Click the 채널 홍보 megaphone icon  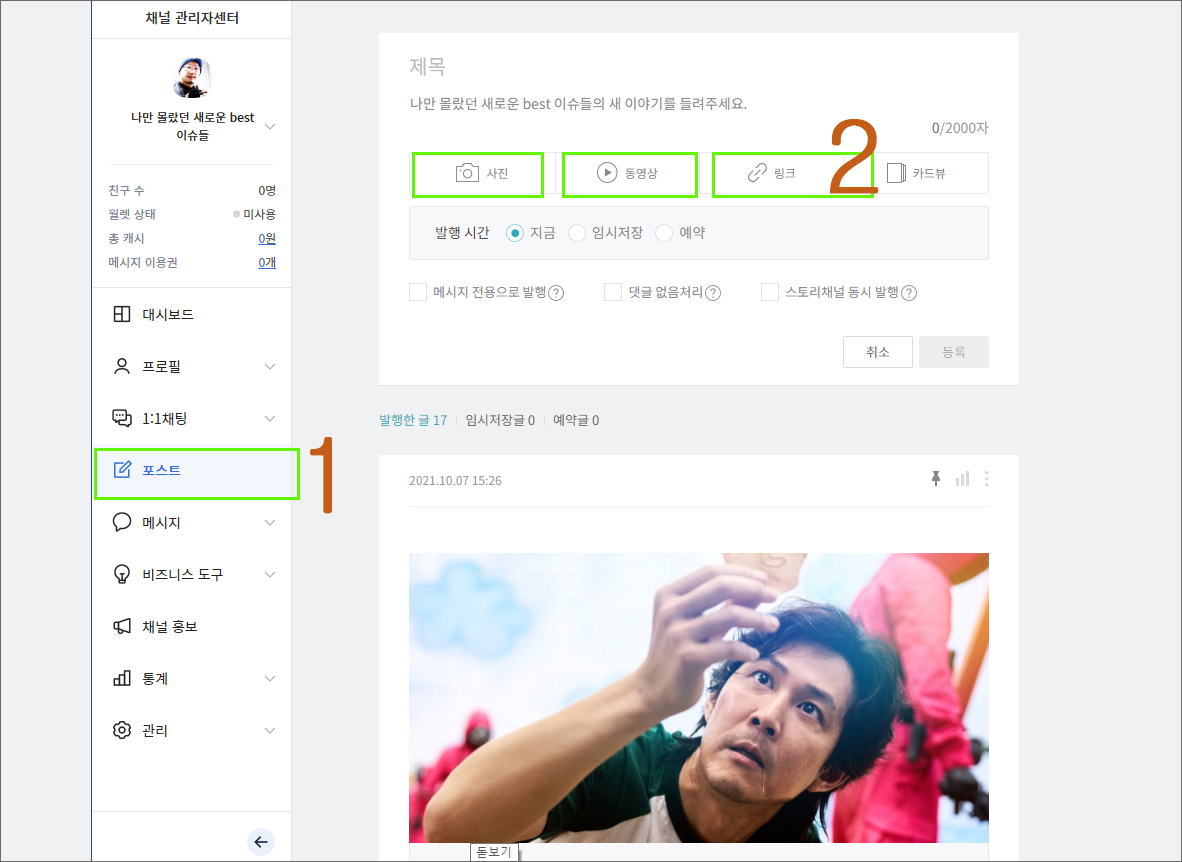[x=121, y=627]
